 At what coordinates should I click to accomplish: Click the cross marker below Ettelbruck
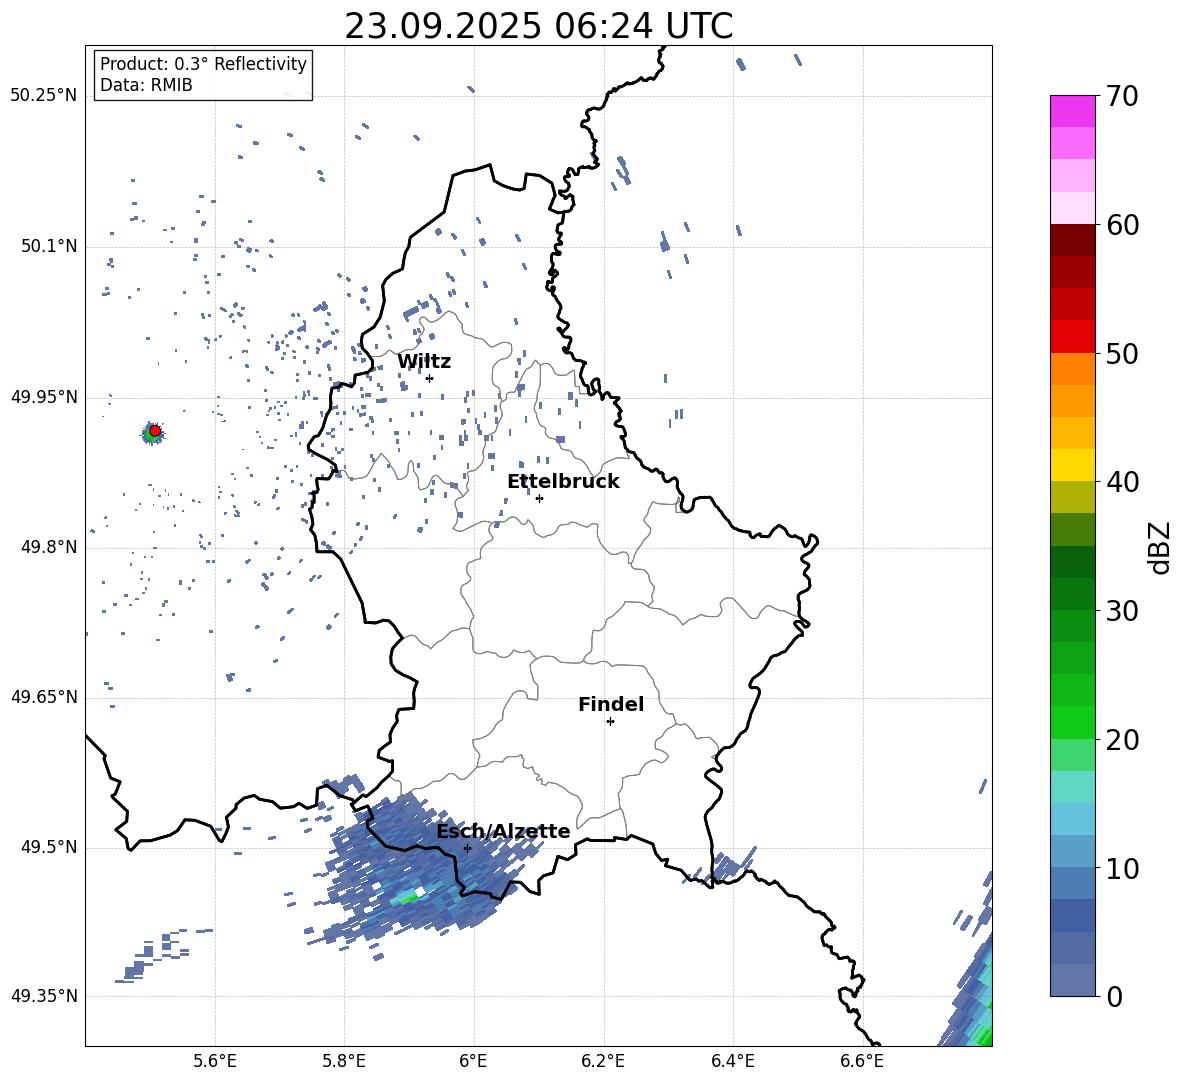click(x=539, y=498)
